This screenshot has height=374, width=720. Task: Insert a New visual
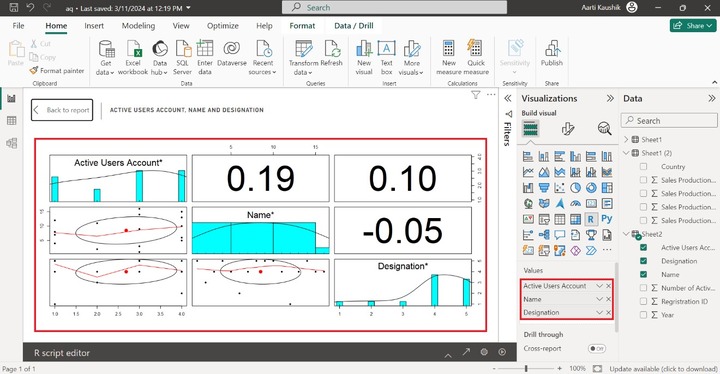[364, 57]
